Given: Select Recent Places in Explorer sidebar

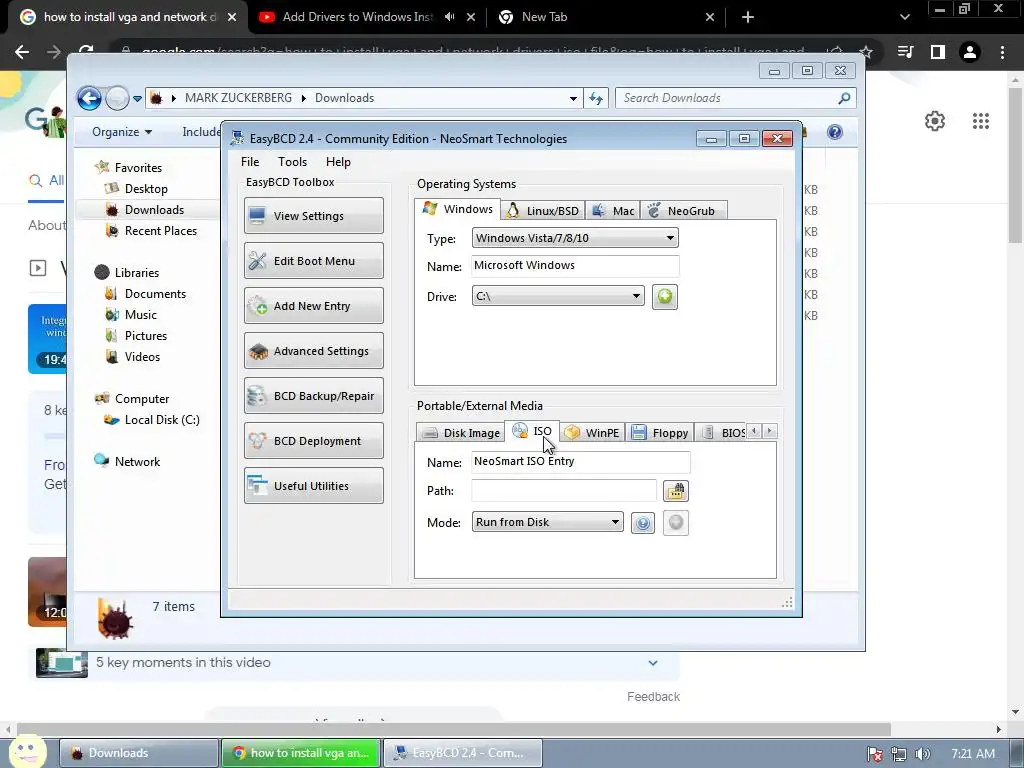Looking at the screenshot, I should coord(161,231).
